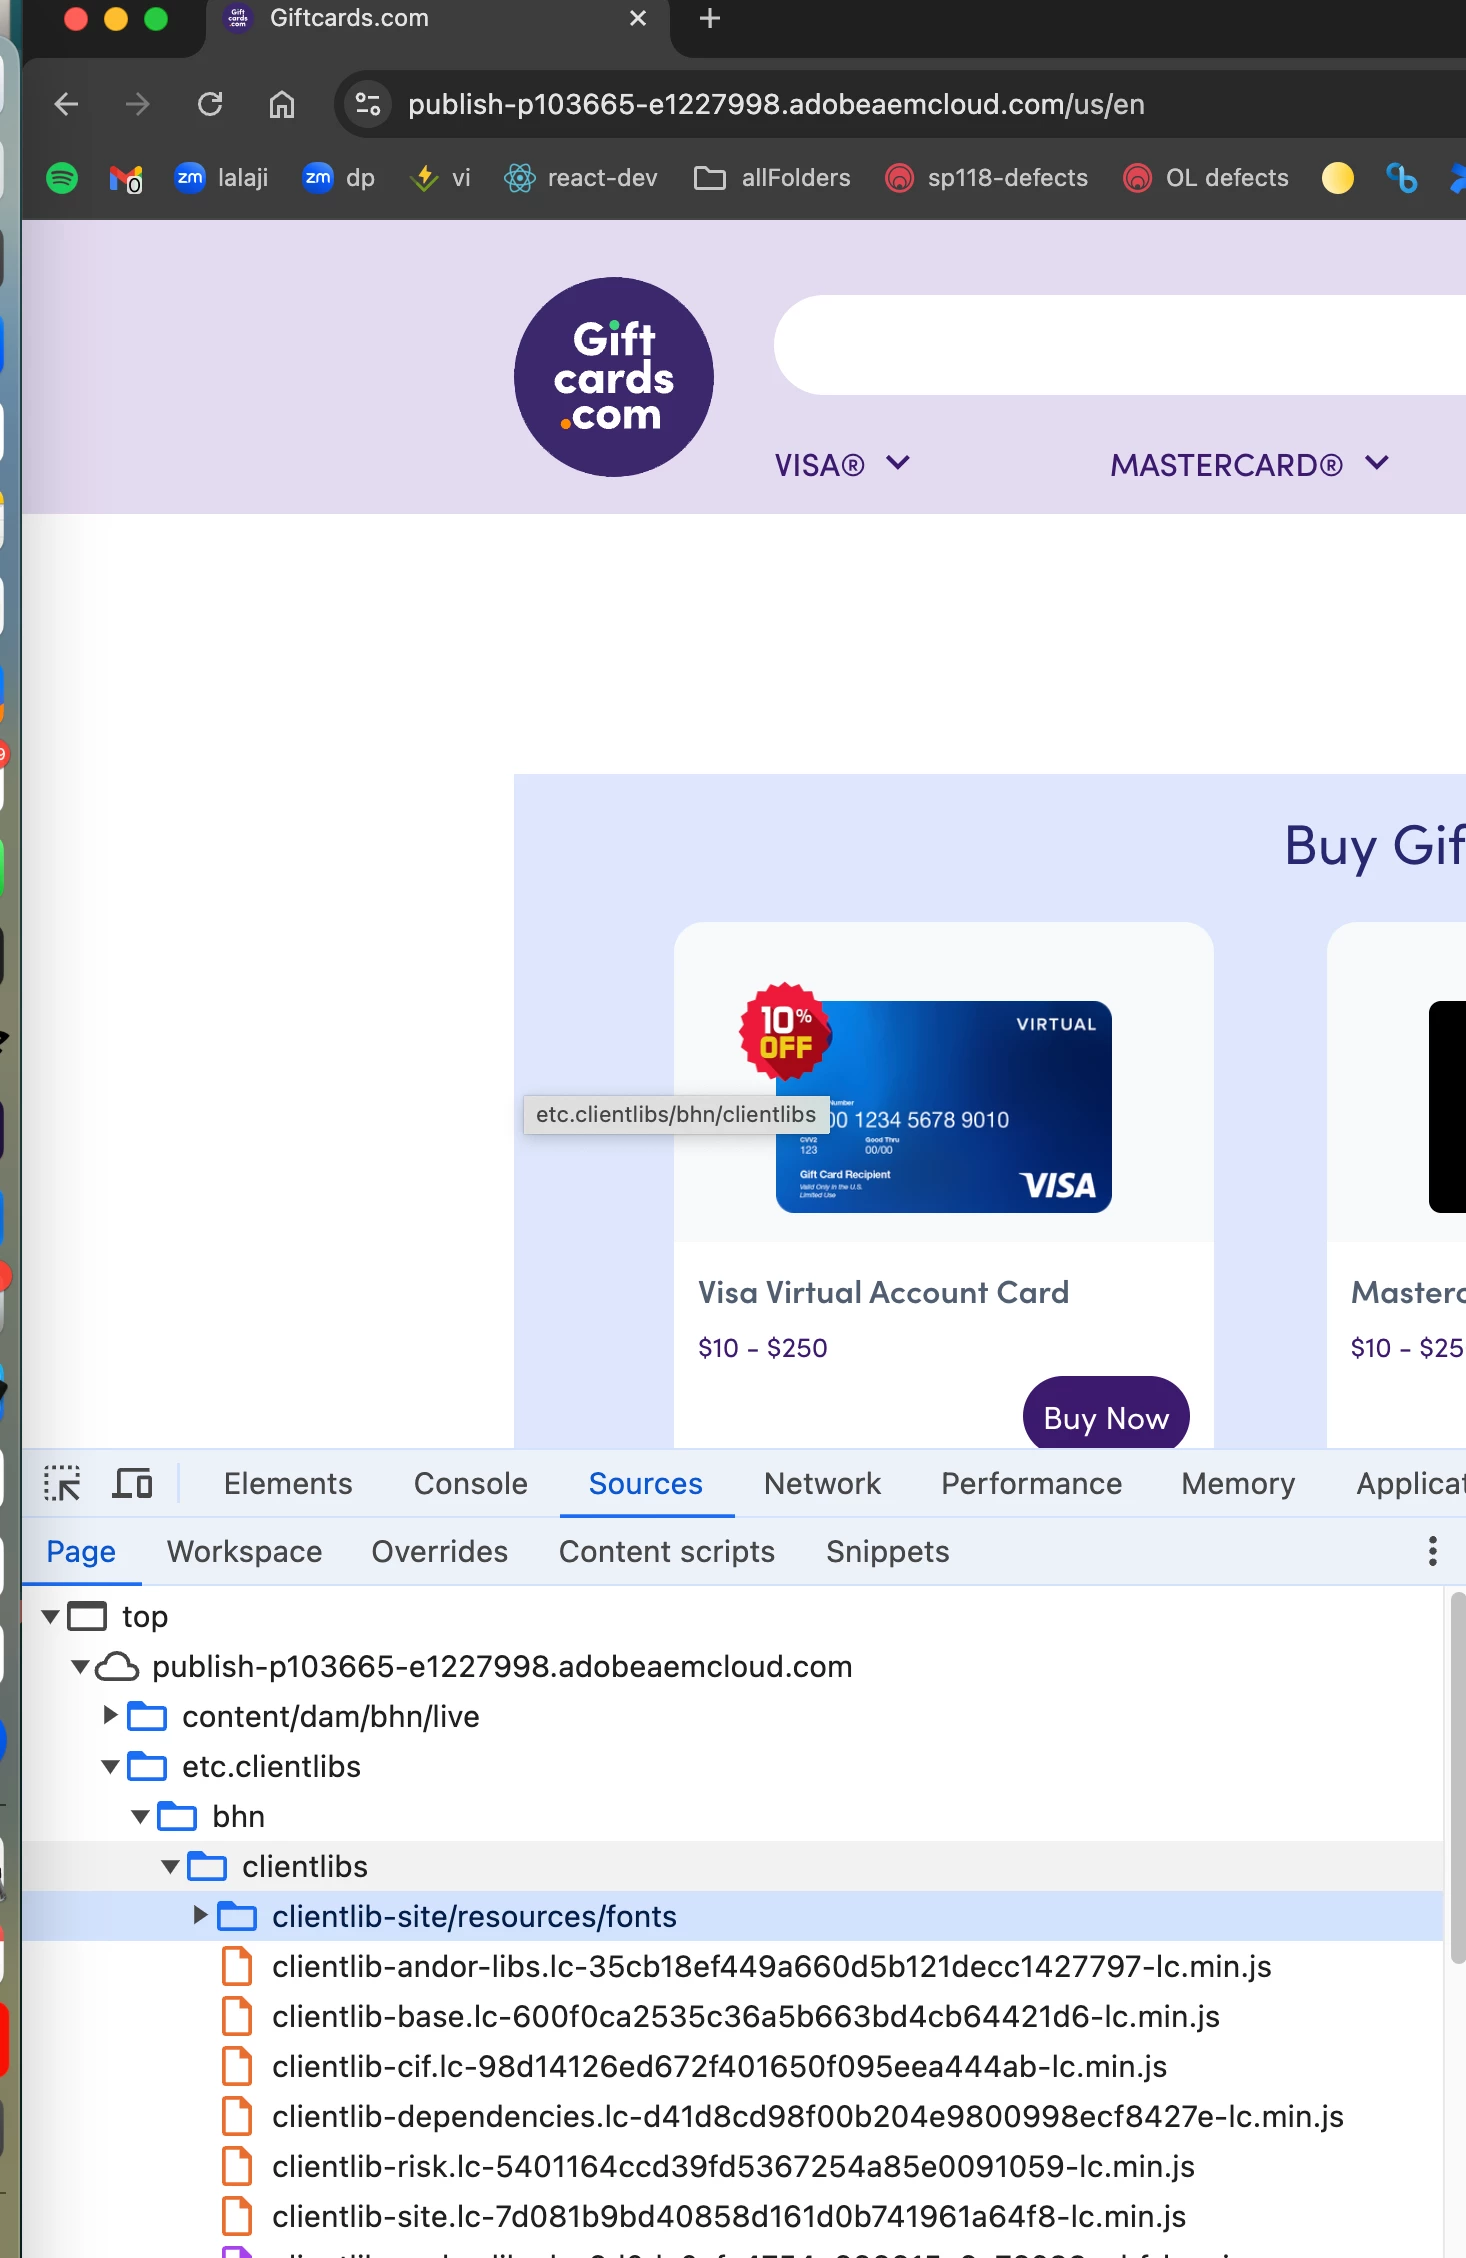Viewport: 1466px width, 2258px height.
Task: Collapse the publish-p103665 domain node
Action: 80,1666
